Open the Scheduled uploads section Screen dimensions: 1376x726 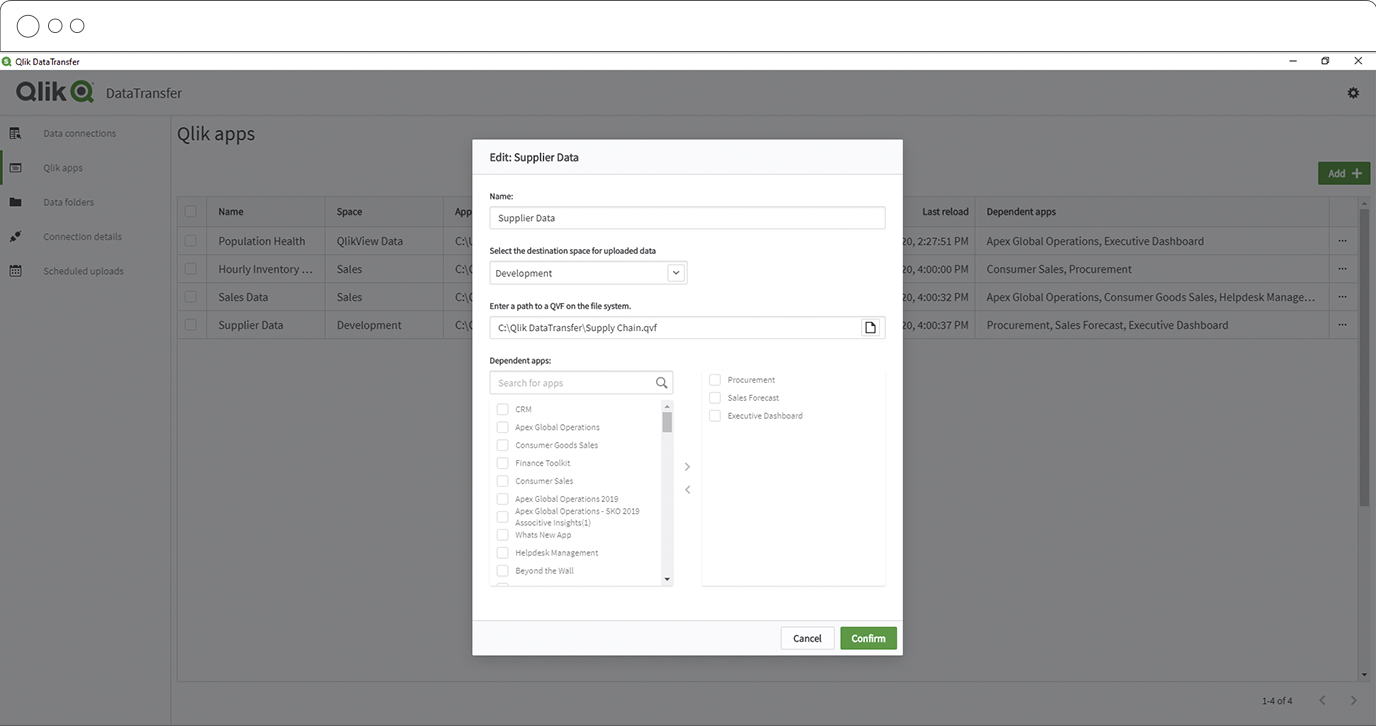(82, 270)
